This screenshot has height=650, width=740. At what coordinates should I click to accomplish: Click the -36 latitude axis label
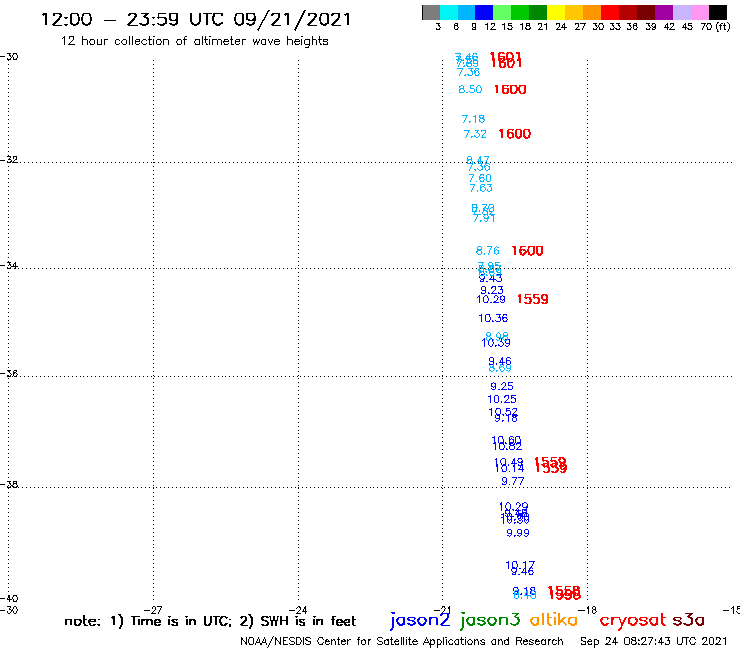tap(9, 373)
